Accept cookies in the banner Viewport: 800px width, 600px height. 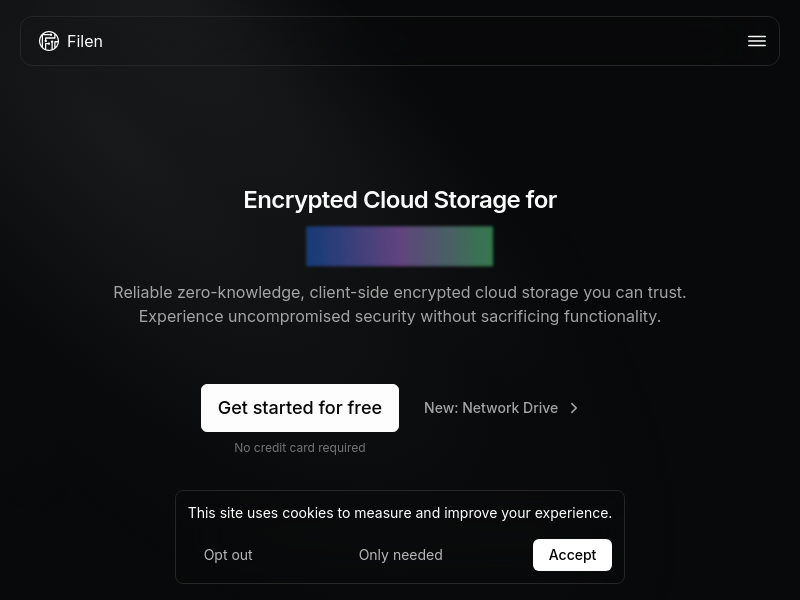tap(572, 555)
